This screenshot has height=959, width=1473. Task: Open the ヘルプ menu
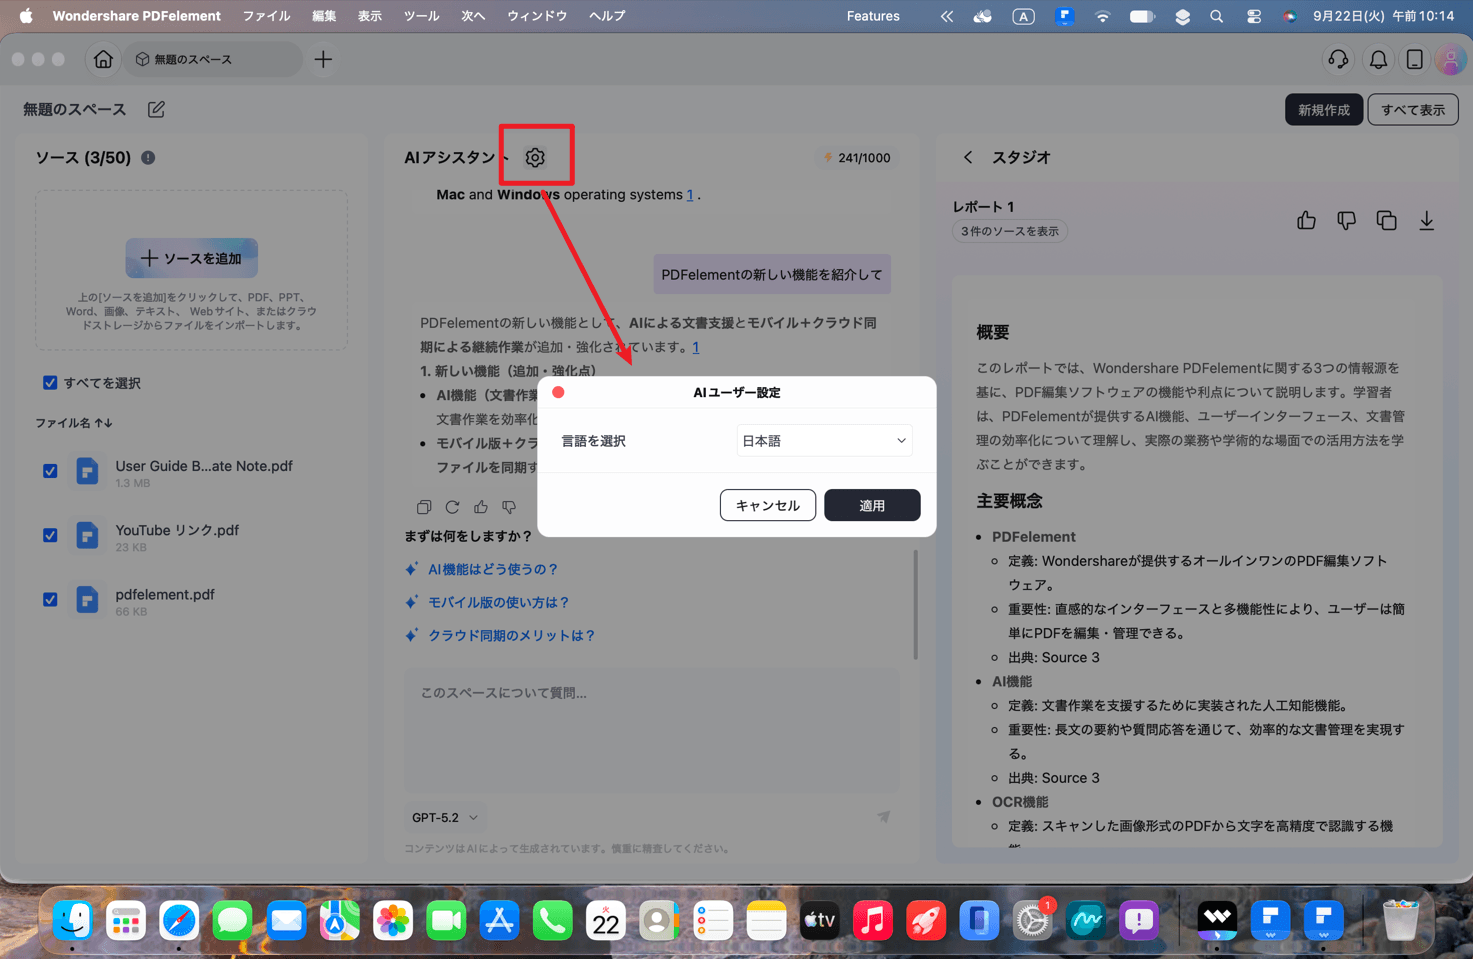(607, 16)
